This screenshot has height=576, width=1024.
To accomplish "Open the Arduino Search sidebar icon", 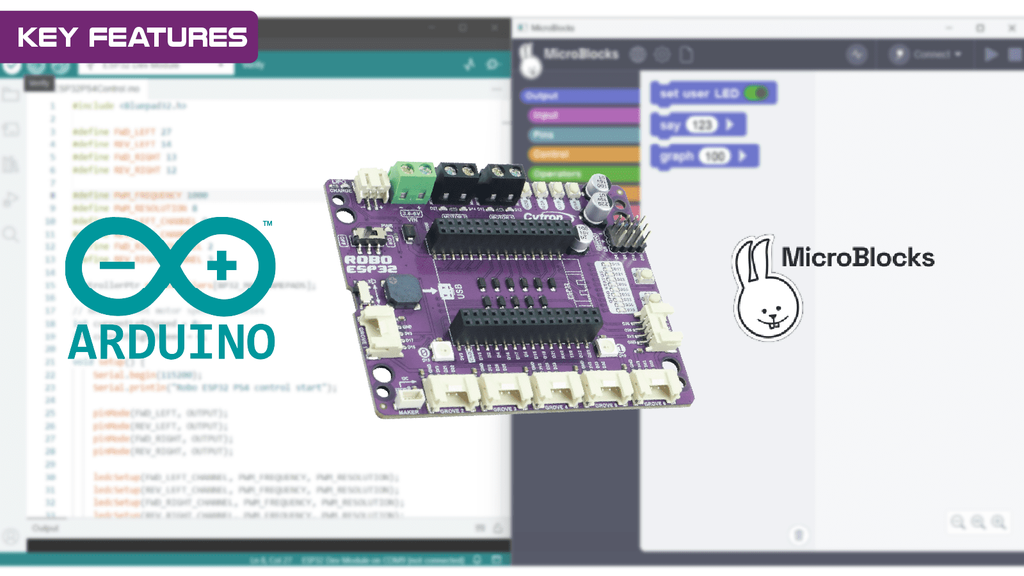I will click(11, 234).
